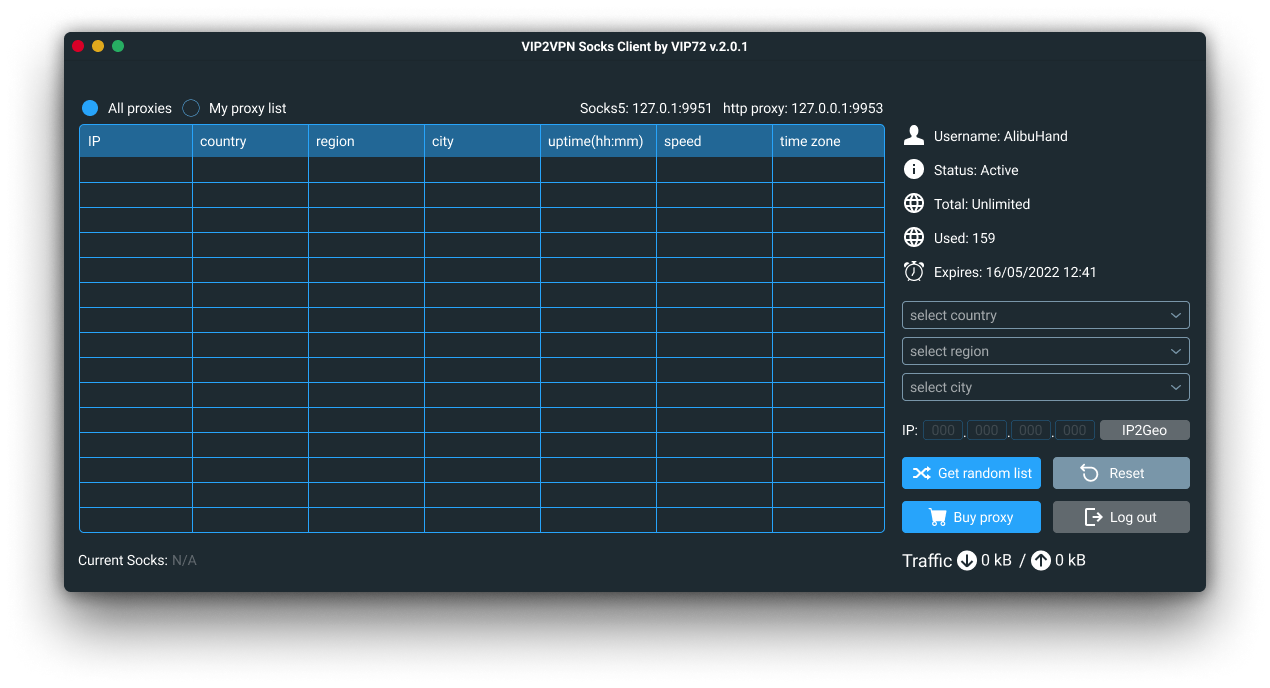Open the select country dropdown
Screen dimensions: 1270x688
[x=1046, y=315]
